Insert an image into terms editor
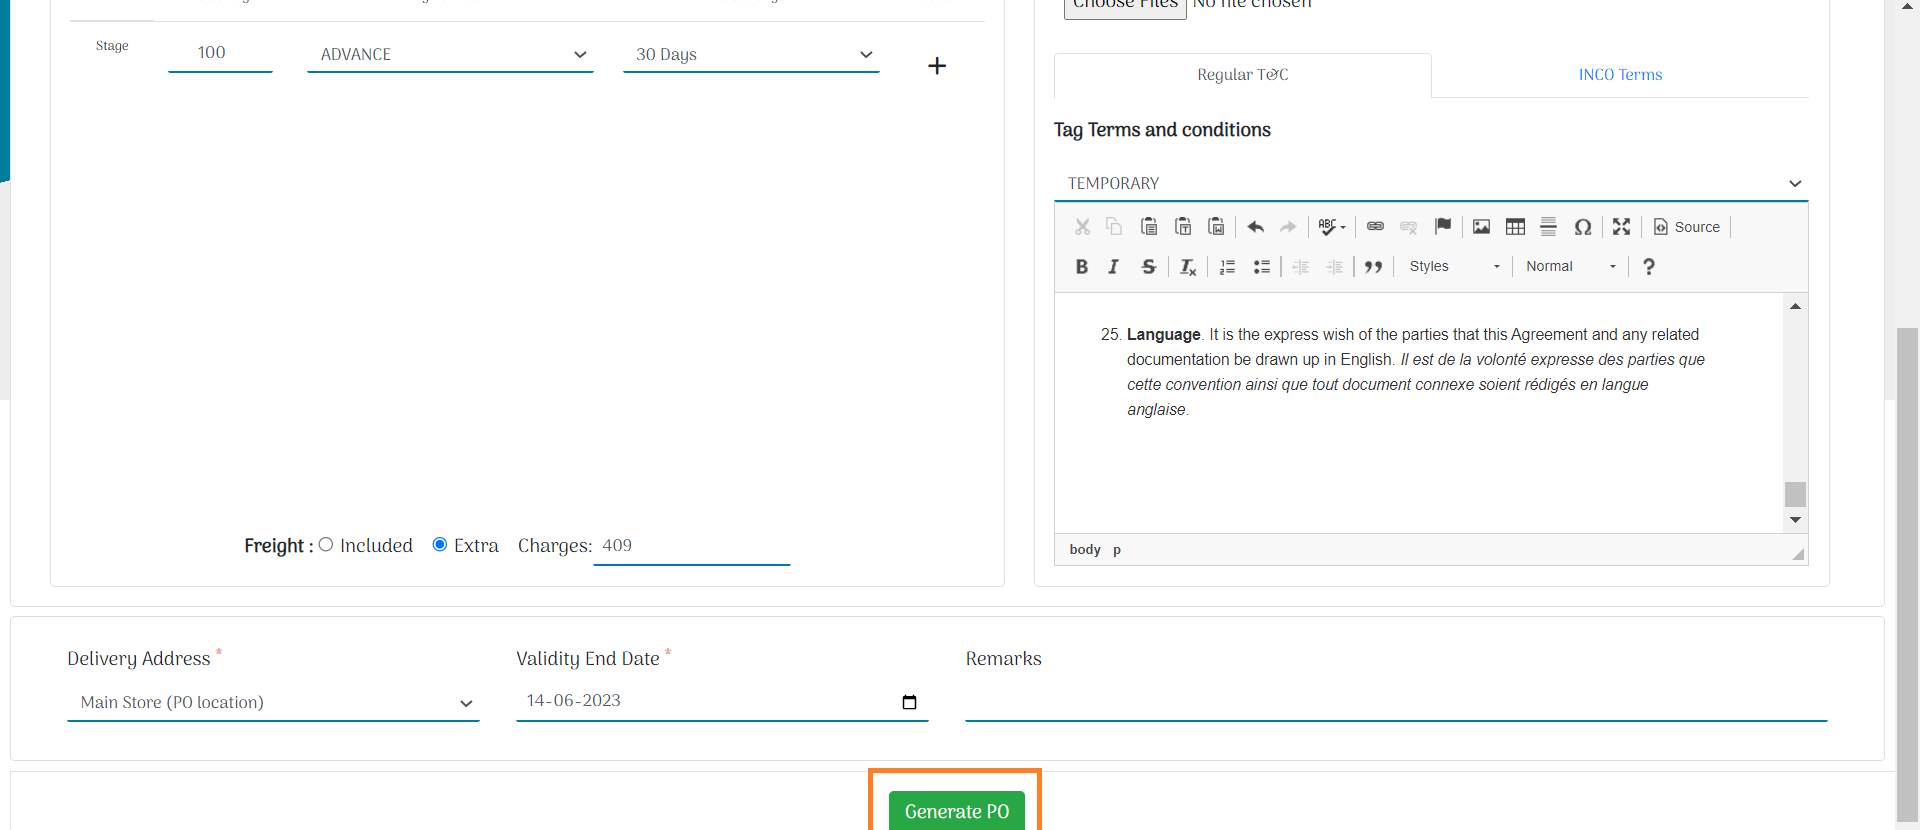1920x830 pixels. click(x=1481, y=227)
